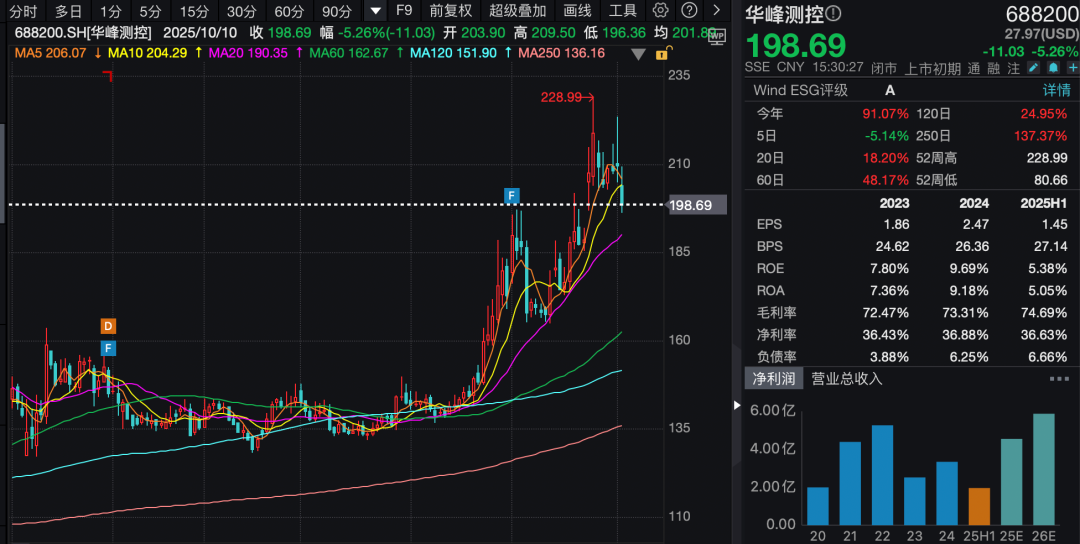Open the time period dropdown arrow
Viewport: 1080px width, 544px height.
[x=375, y=11]
